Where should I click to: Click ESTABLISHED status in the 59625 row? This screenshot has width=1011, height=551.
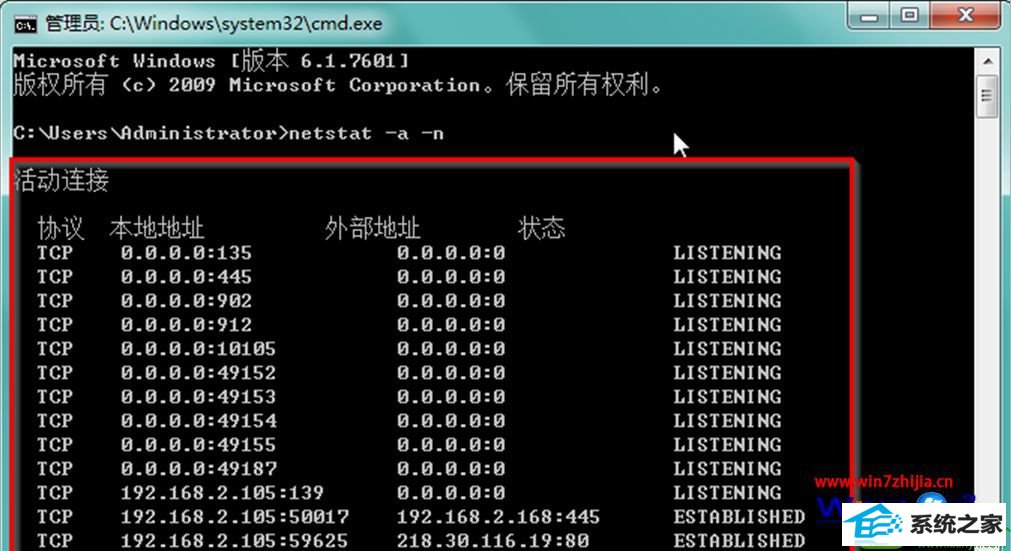pos(740,540)
